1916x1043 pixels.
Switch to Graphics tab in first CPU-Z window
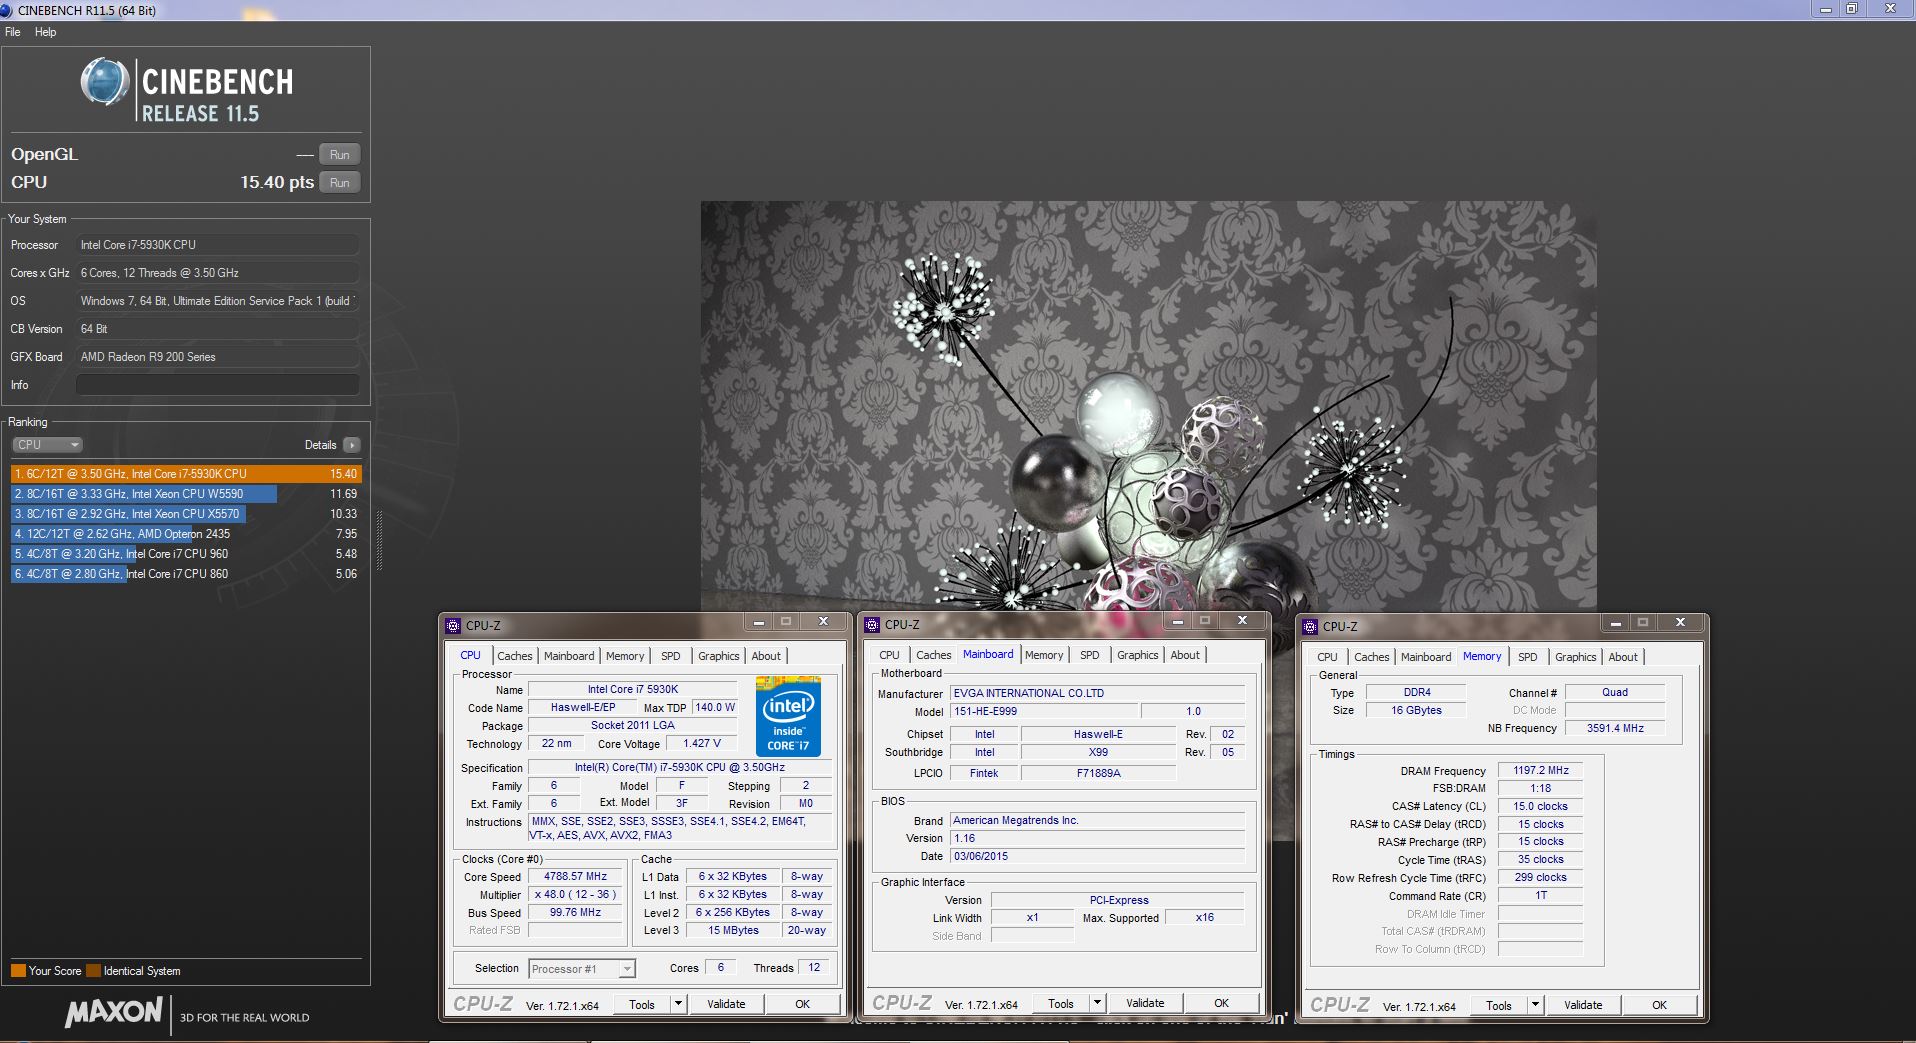click(719, 656)
